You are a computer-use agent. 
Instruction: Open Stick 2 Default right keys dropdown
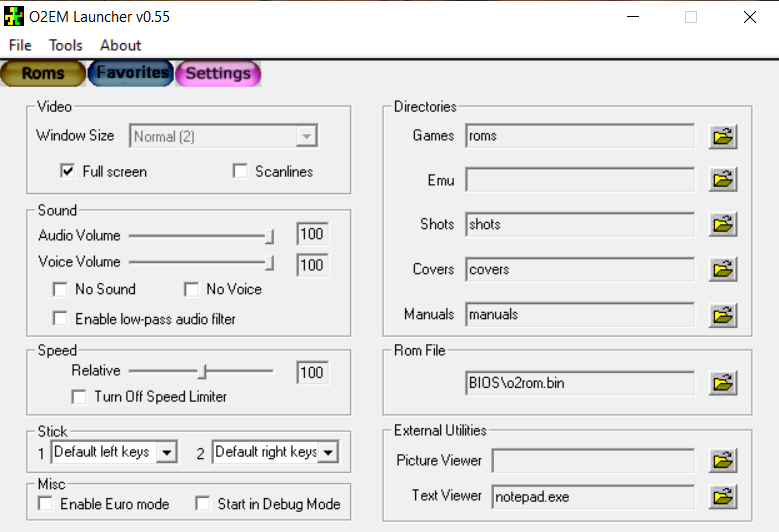coord(328,453)
